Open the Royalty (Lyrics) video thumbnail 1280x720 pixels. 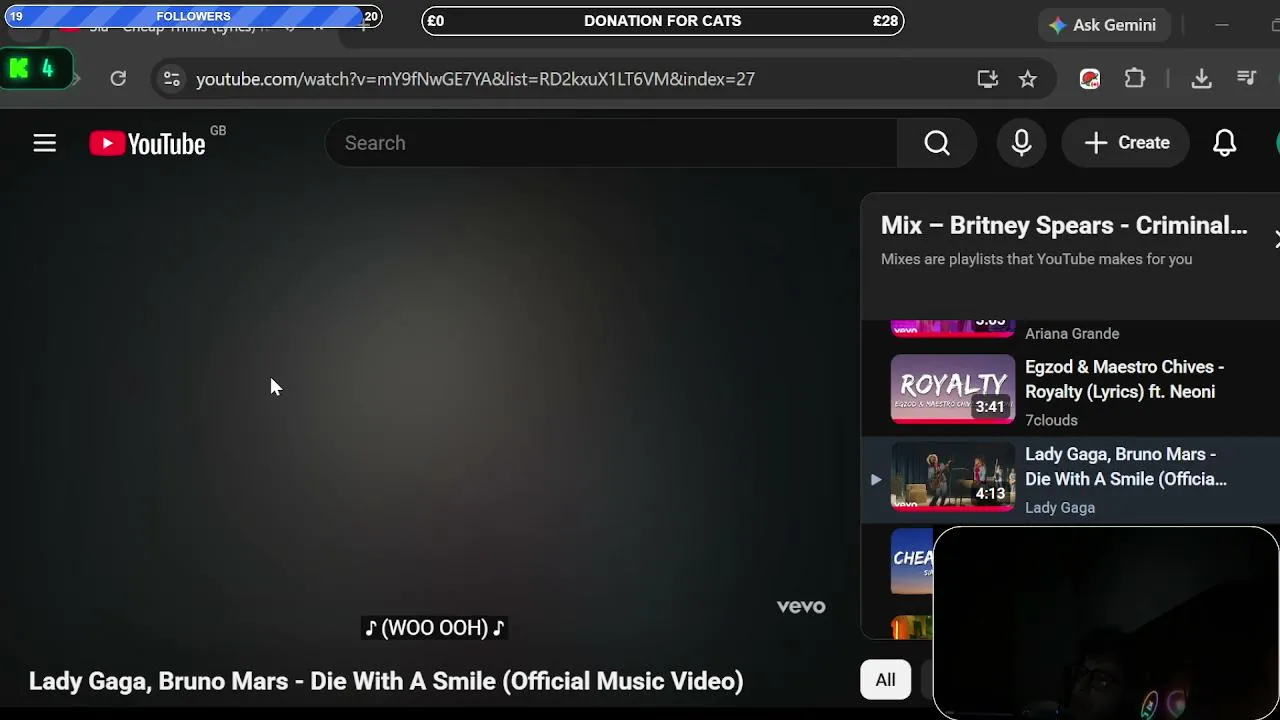[x=953, y=389]
